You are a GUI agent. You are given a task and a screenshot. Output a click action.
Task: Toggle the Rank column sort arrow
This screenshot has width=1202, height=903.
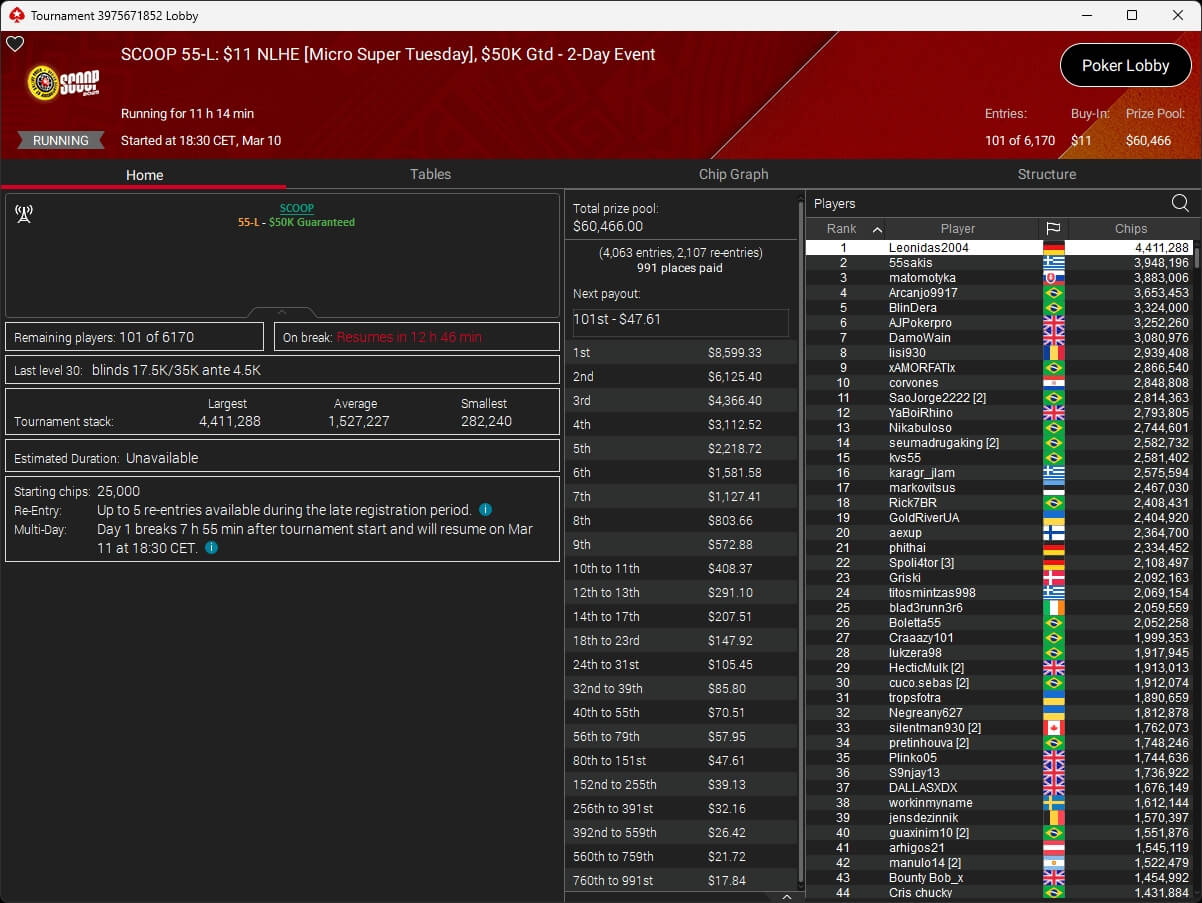coord(877,229)
